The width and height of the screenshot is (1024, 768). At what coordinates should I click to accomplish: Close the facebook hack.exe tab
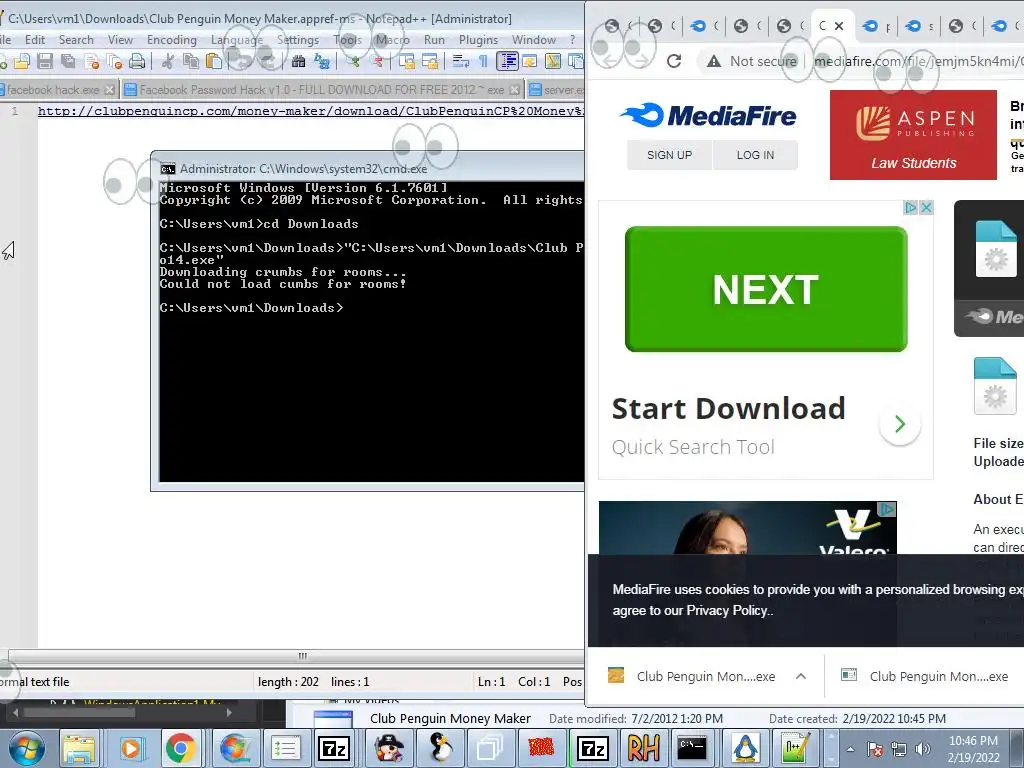110,89
